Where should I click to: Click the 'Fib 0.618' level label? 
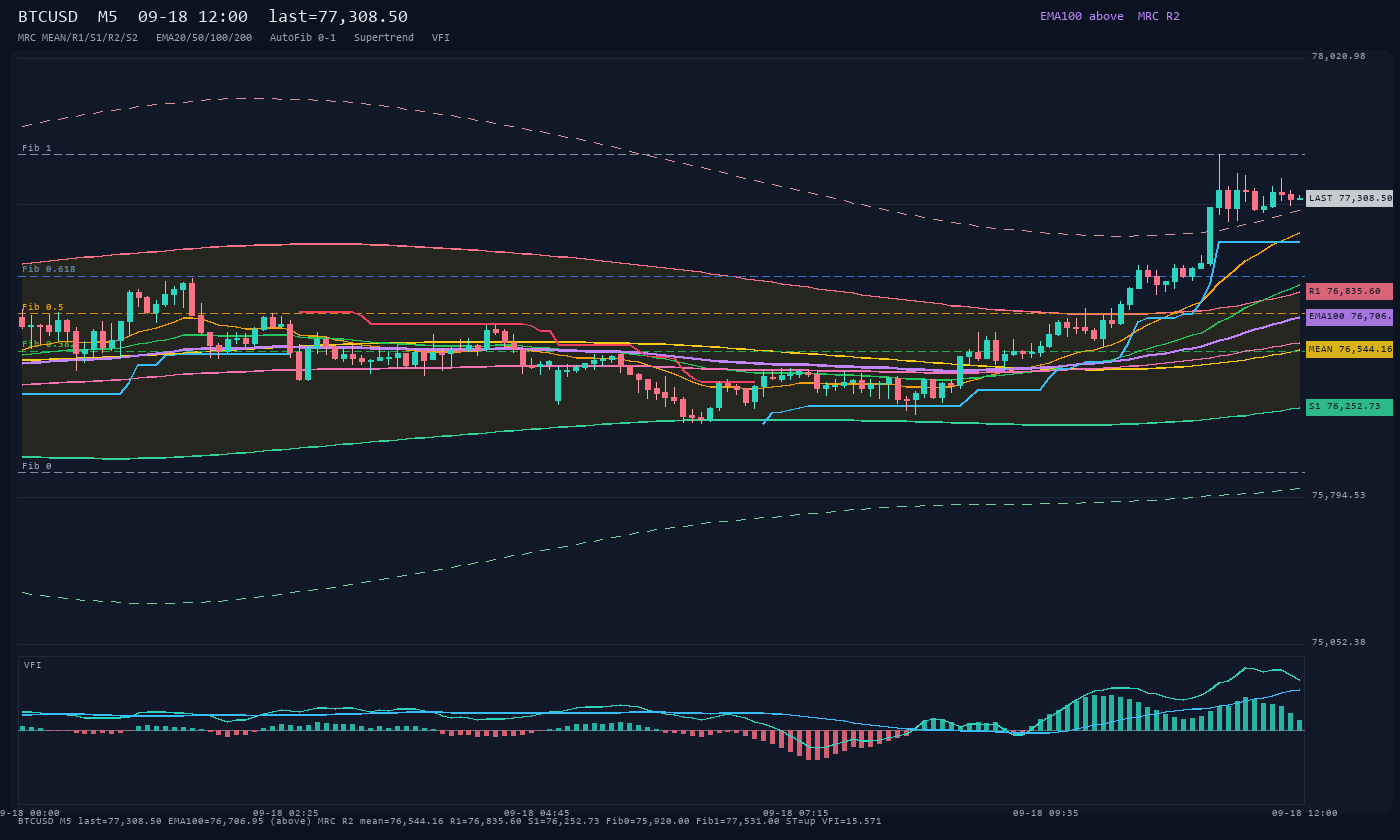pos(49,269)
